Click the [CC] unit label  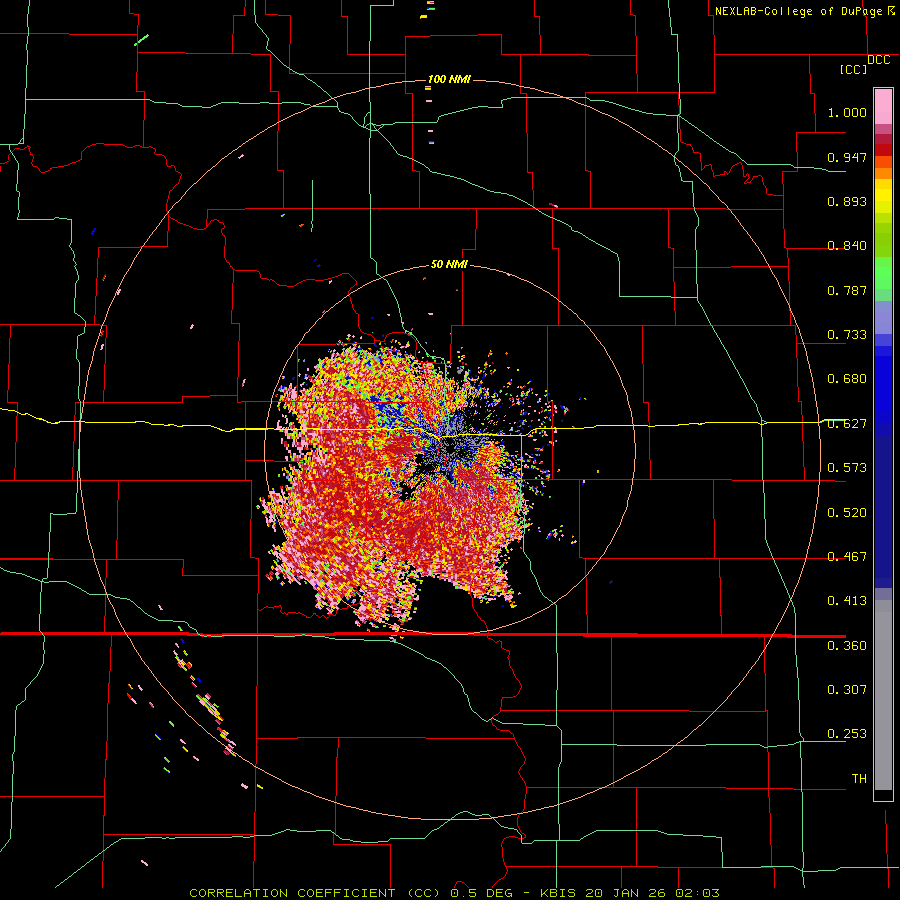pos(854,69)
